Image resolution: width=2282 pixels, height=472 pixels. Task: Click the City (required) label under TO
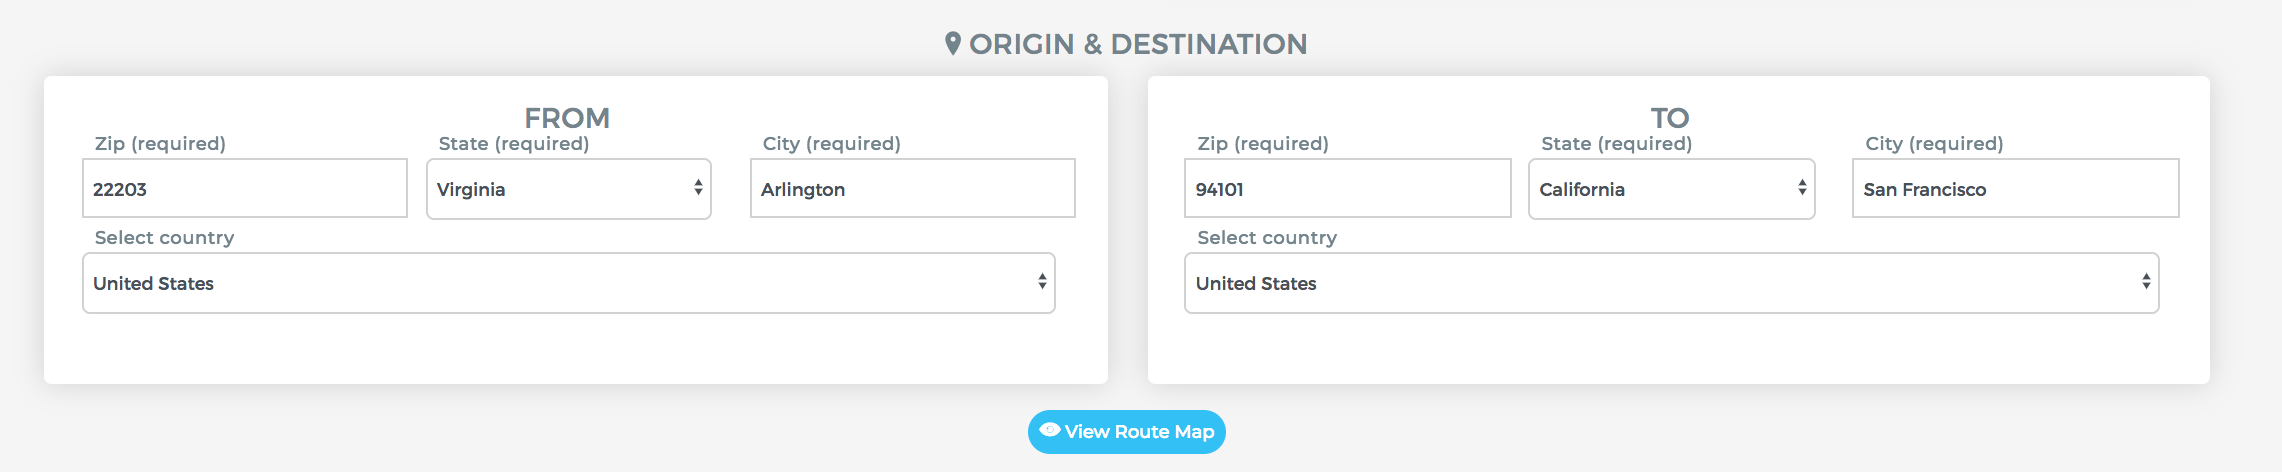coord(1934,144)
